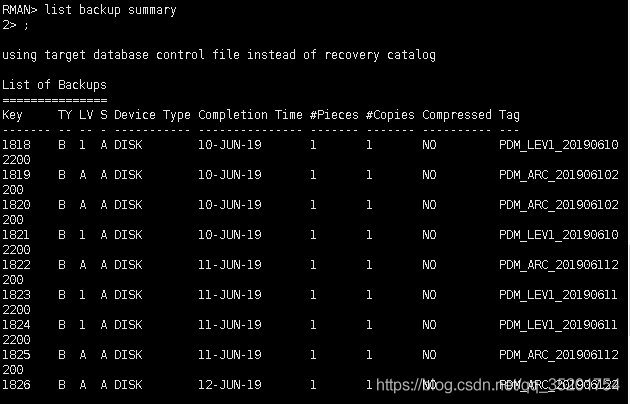Click the DISK device type for key 1824
The image size is (630, 404).
pos(128,325)
